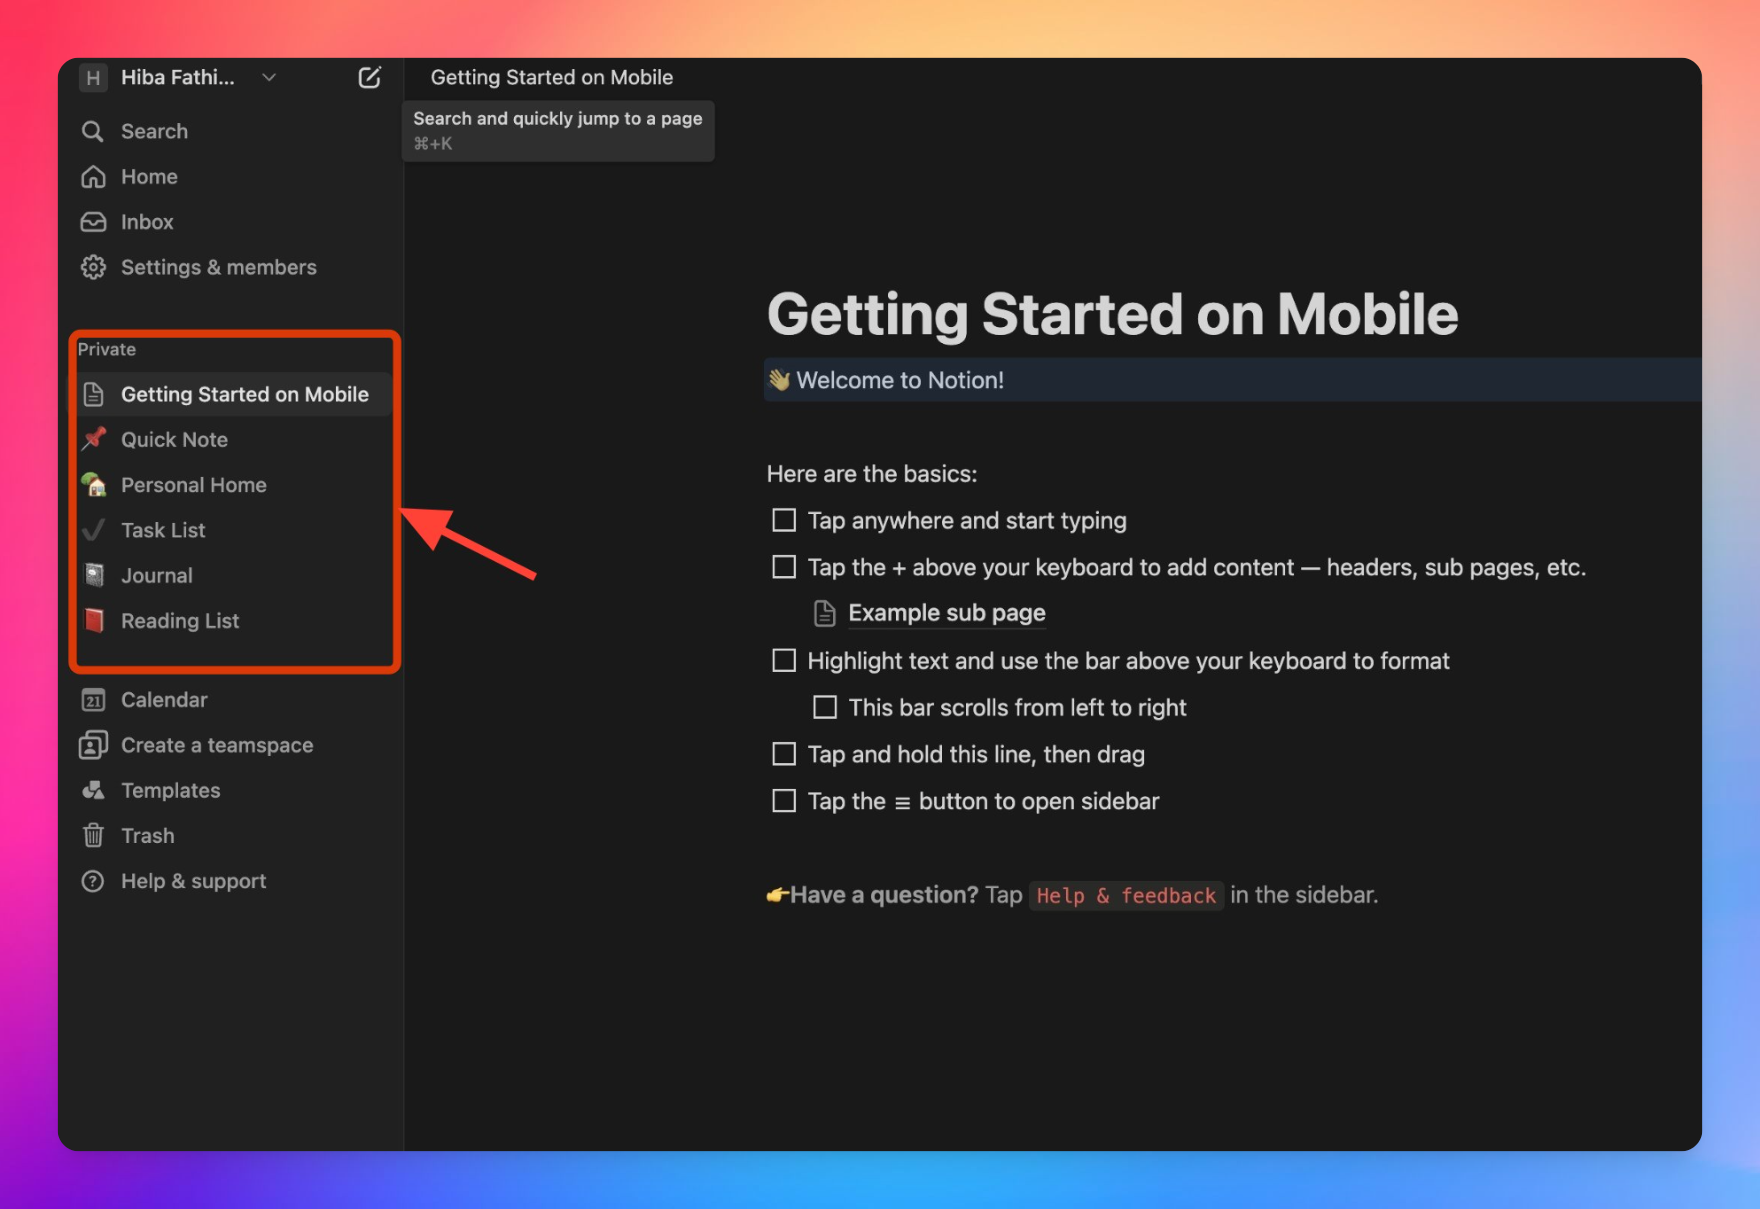Check 'Tap anywhere and start typing' box
This screenshot has width=1760, height=1209.
coord(784,520)
